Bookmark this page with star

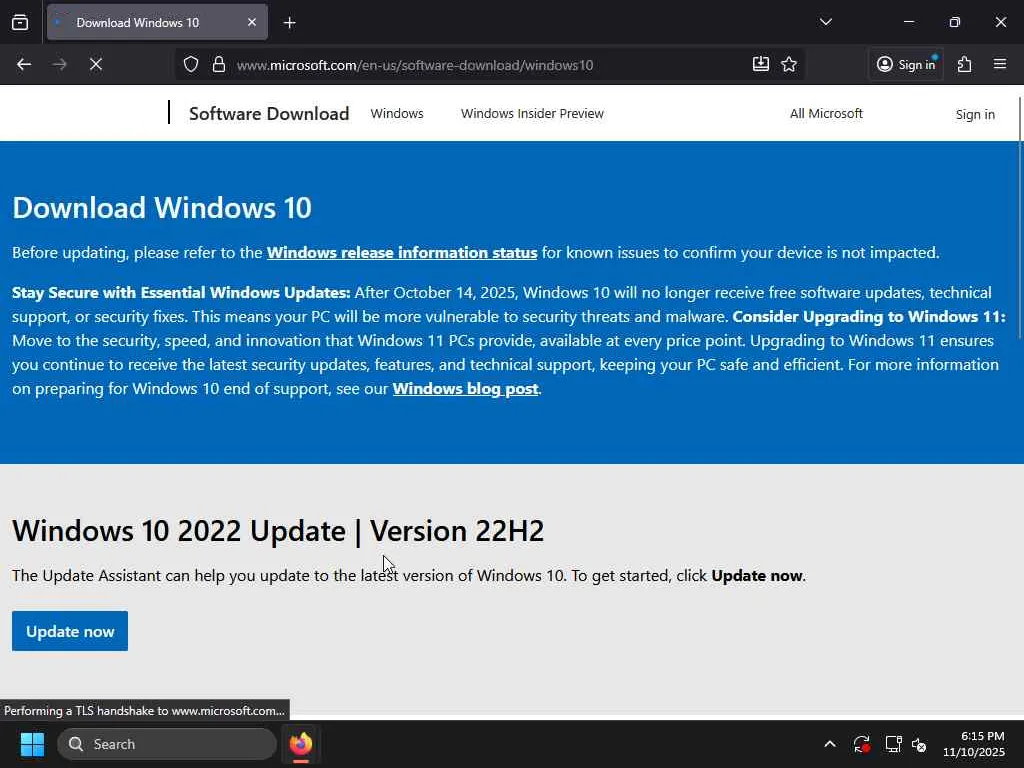tap(789, 64)
